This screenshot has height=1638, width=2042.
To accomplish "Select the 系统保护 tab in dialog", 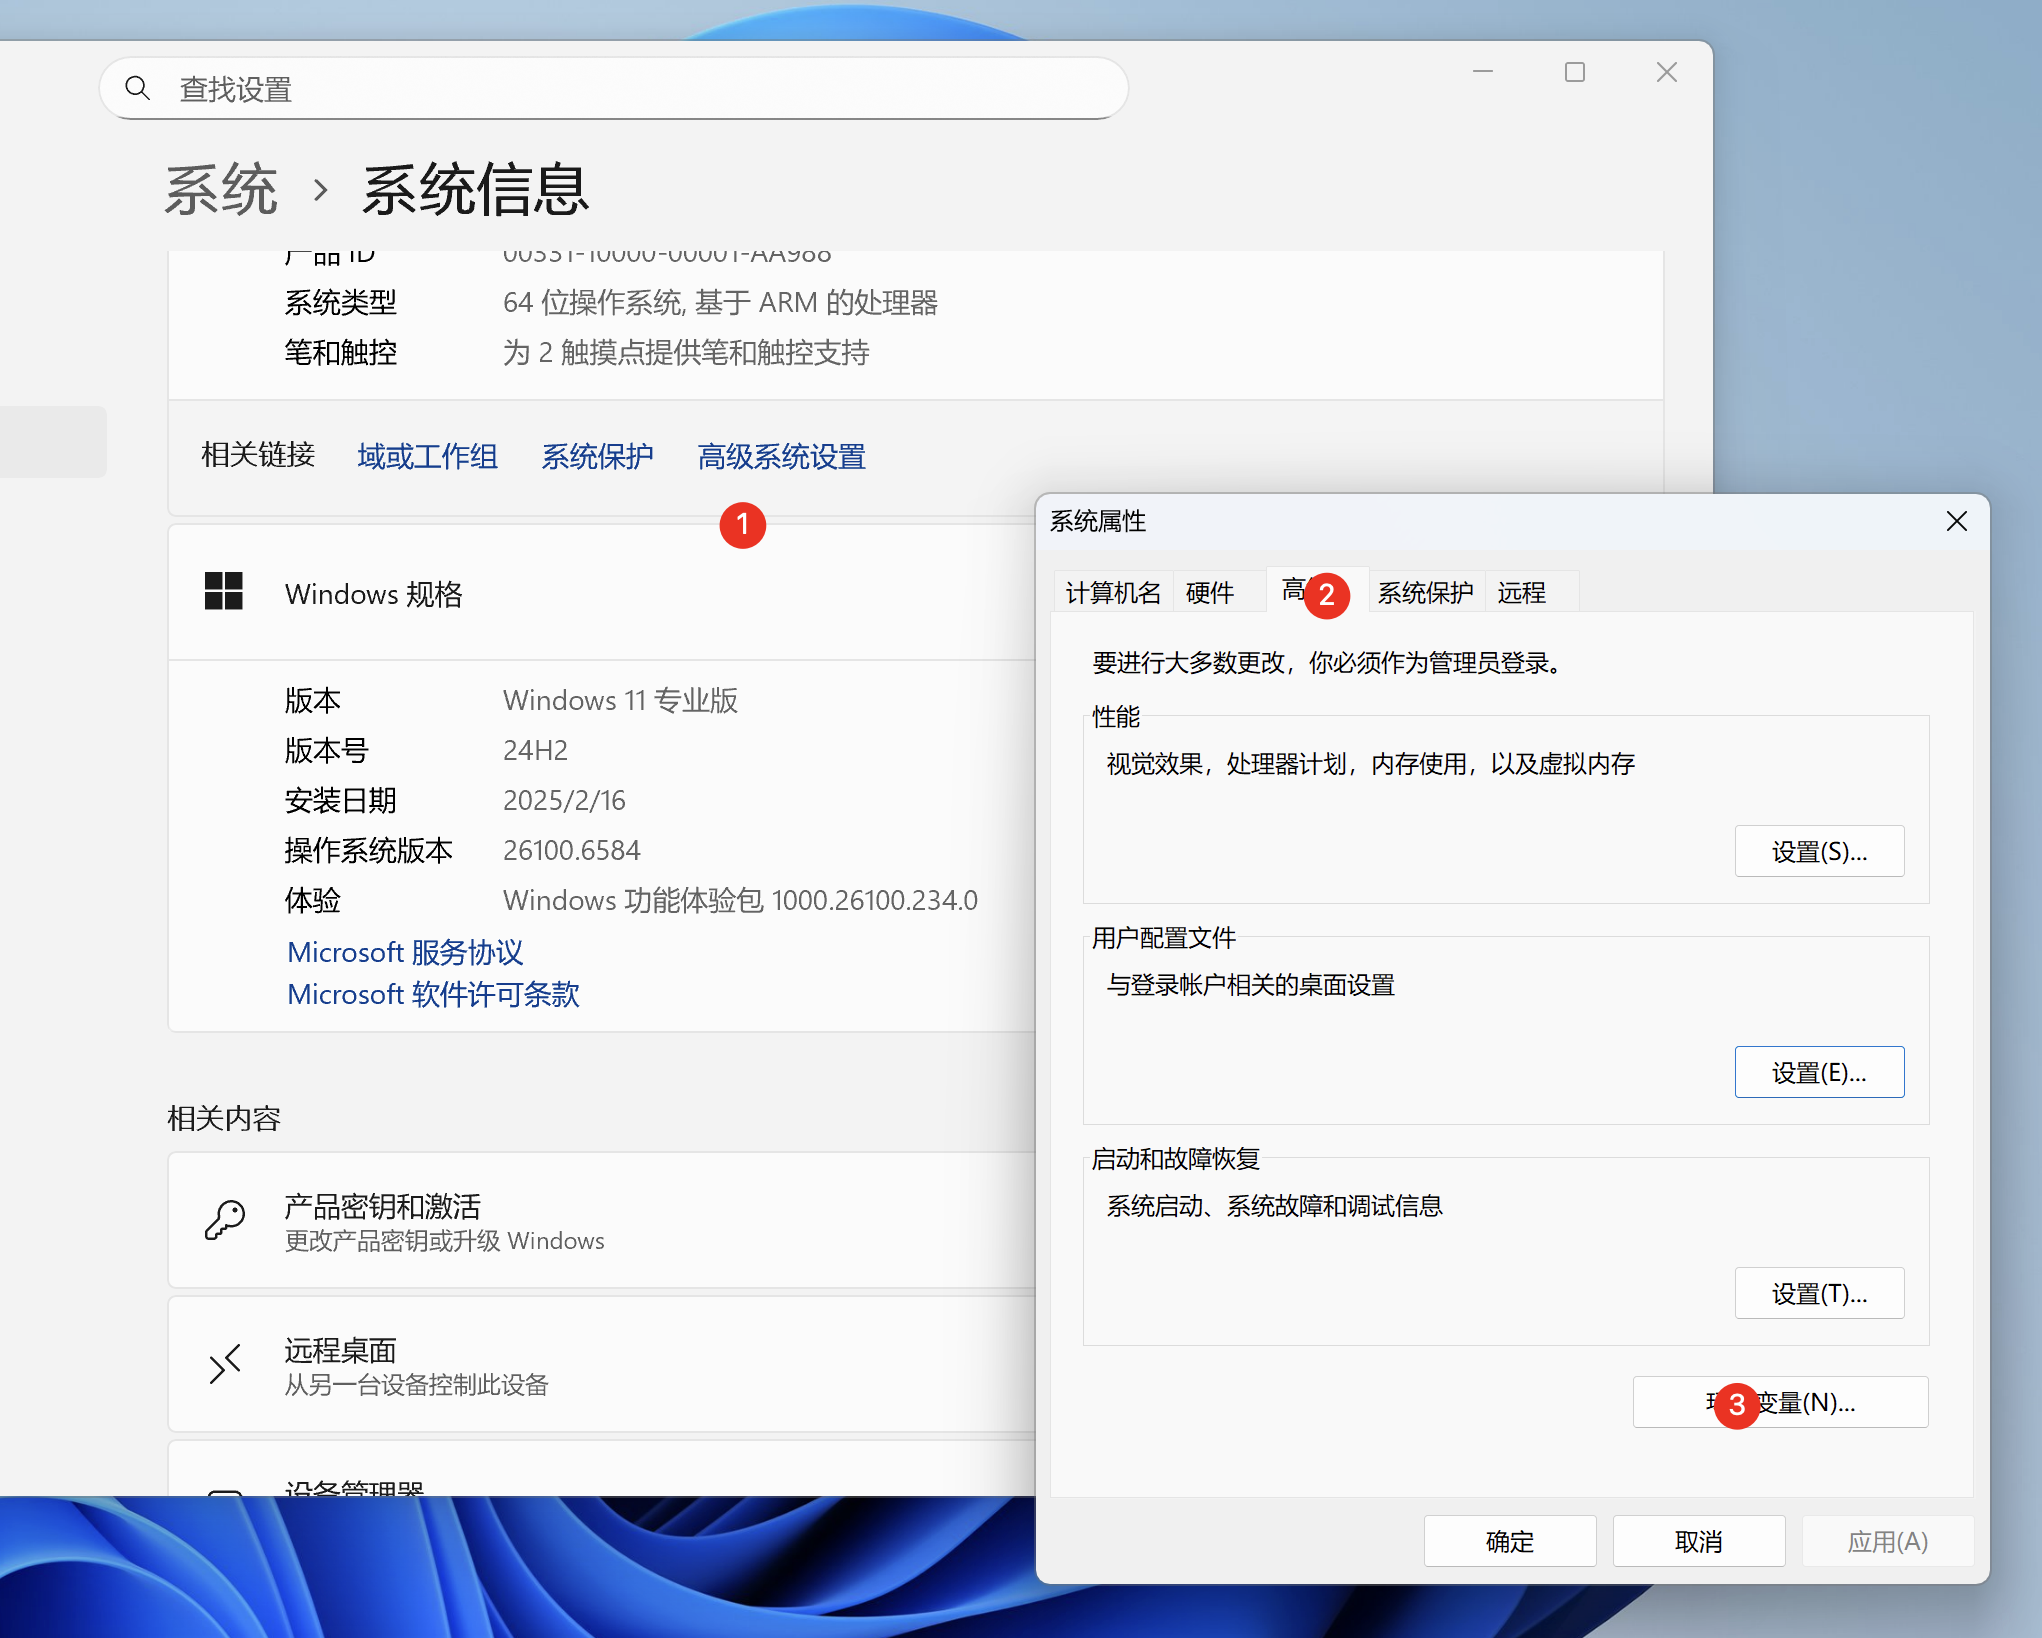I will 1425,593.
